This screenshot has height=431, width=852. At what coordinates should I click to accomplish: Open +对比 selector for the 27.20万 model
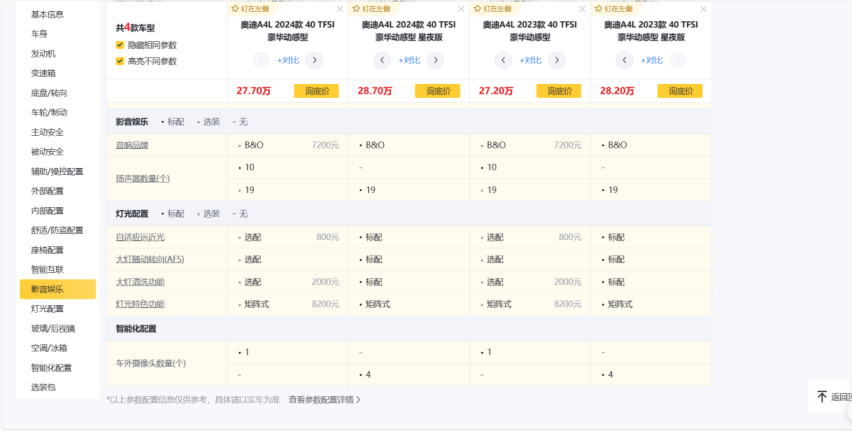[x=529, y=60]
